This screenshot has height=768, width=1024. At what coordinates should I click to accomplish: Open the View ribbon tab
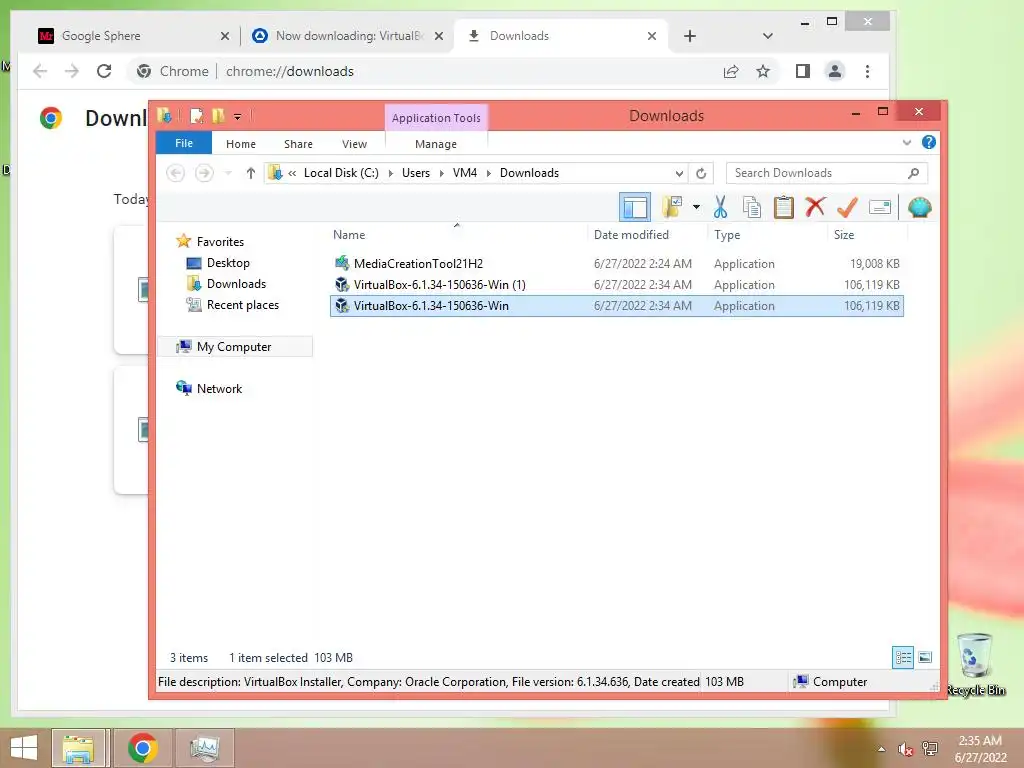pyautogui.click(x=355, y=144)
